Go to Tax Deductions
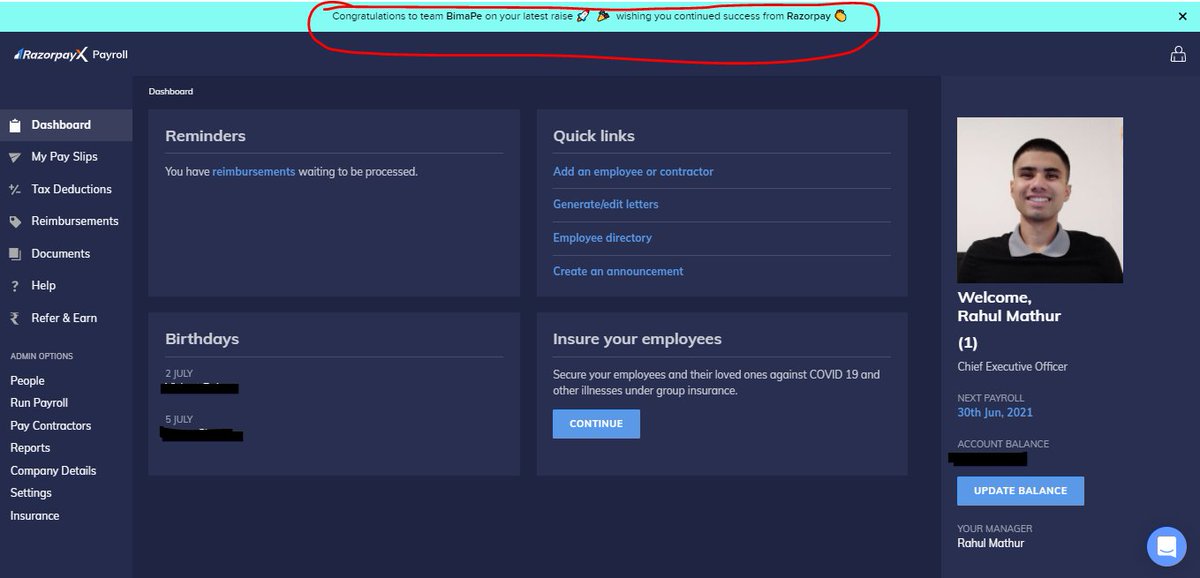This screenshot has height=578, width=1200. pyautogui.click(x=71, y=189)
